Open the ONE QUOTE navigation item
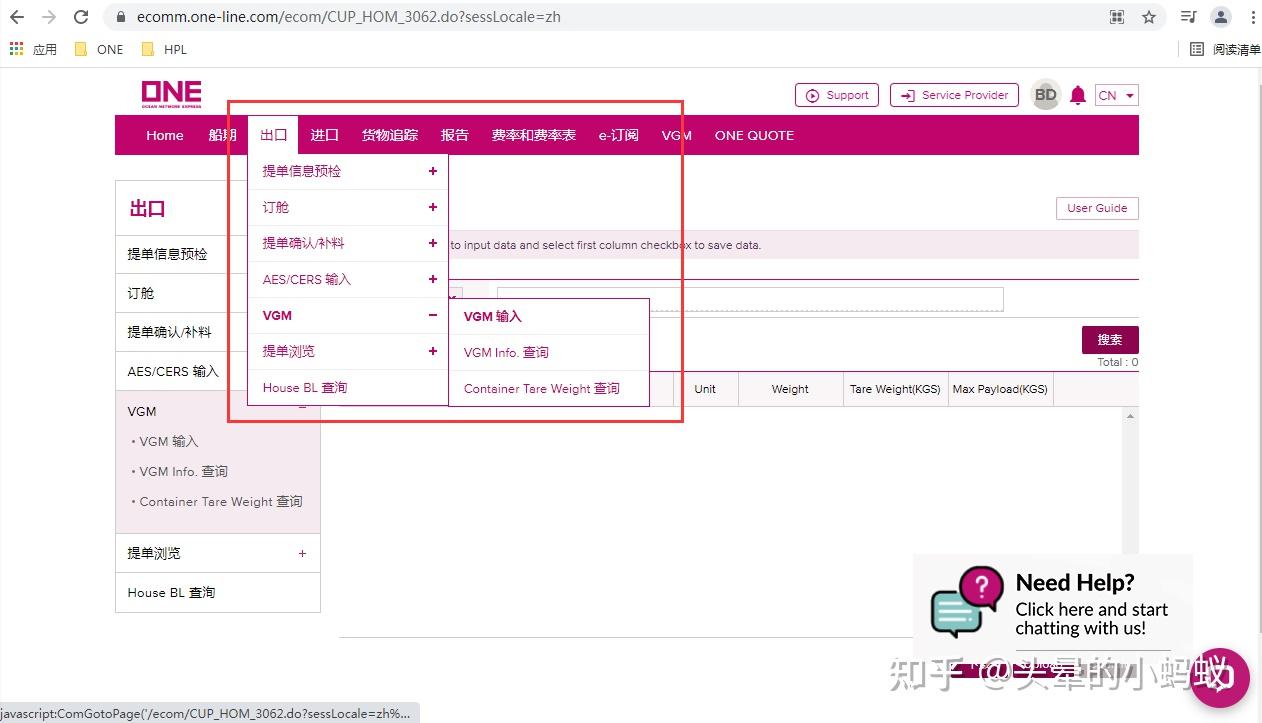The image size is (1262, 723). (754, 135)
